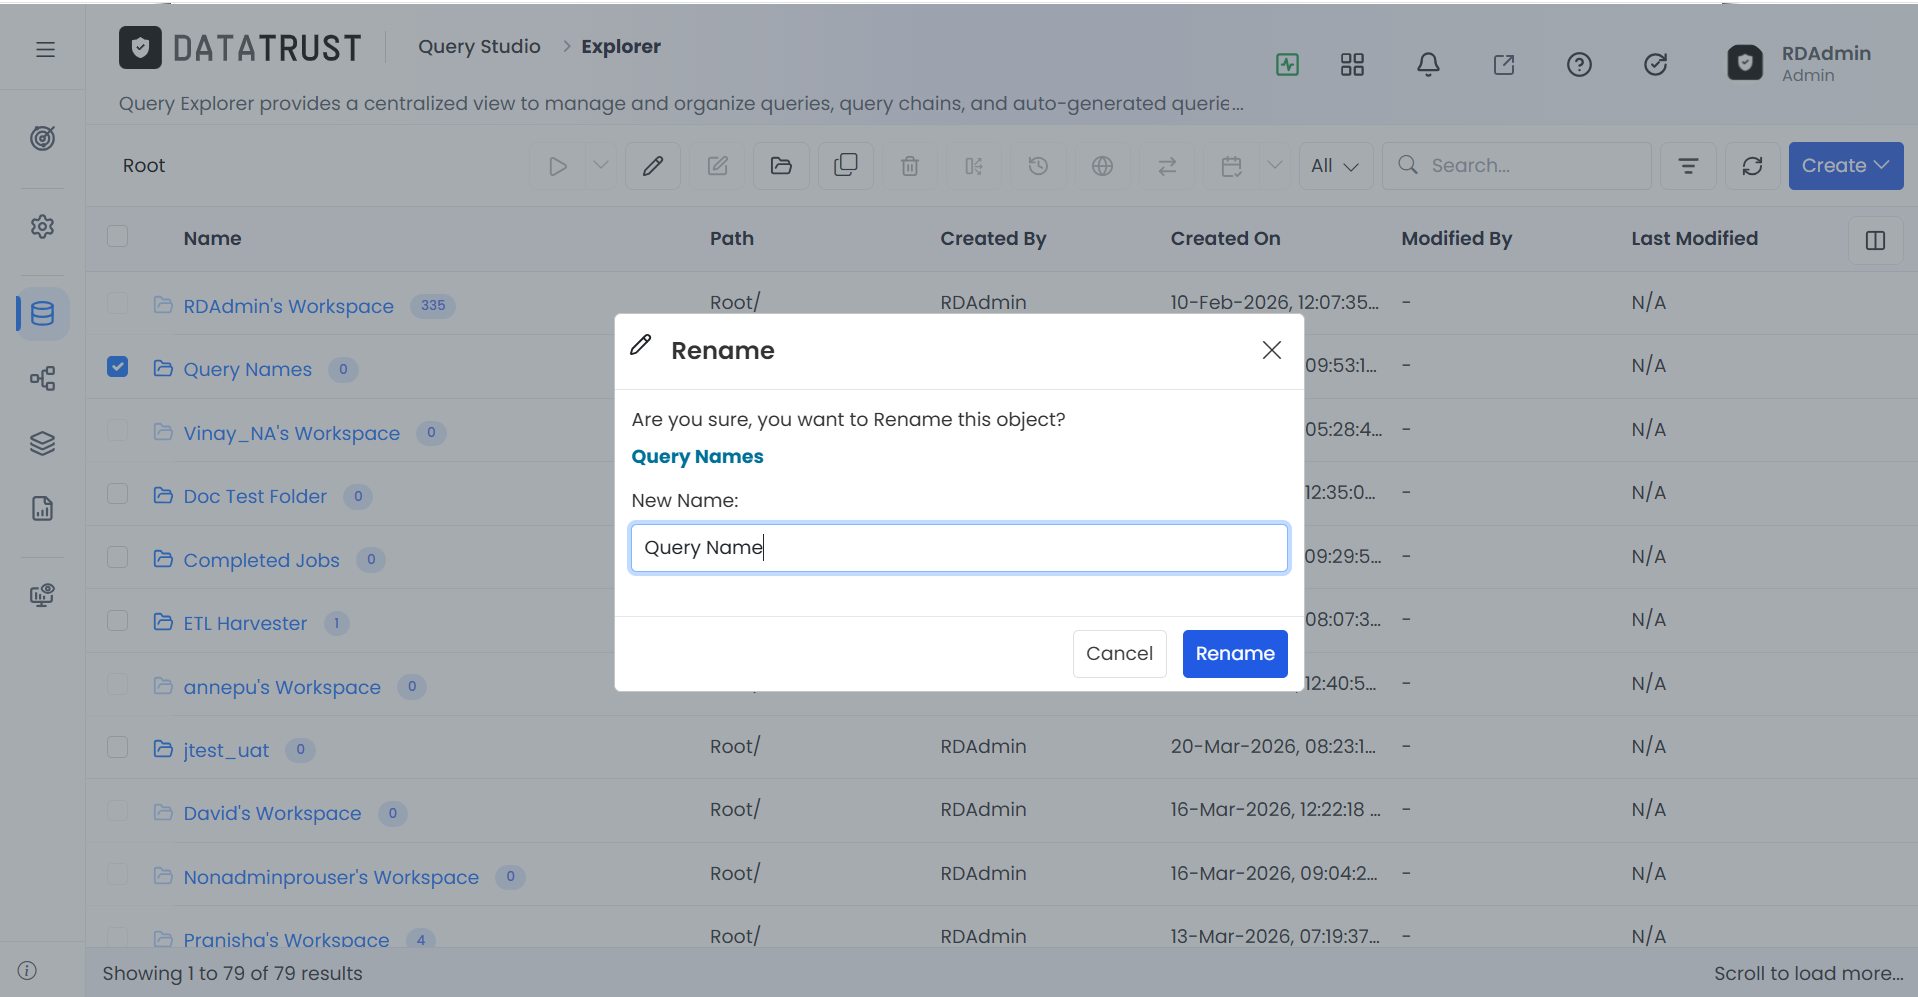Click the copy icon in toolbar
1918x997 pixels.
coord(846,166)
